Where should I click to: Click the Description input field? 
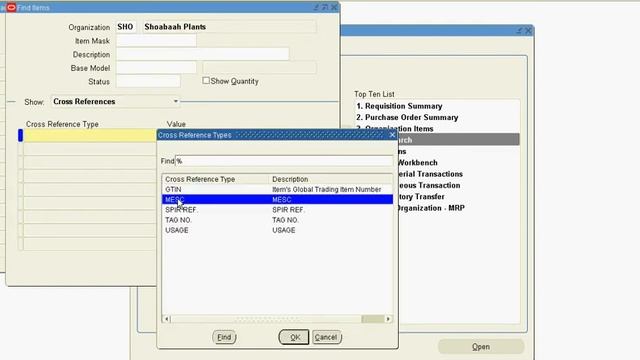[x=202, y=54]
